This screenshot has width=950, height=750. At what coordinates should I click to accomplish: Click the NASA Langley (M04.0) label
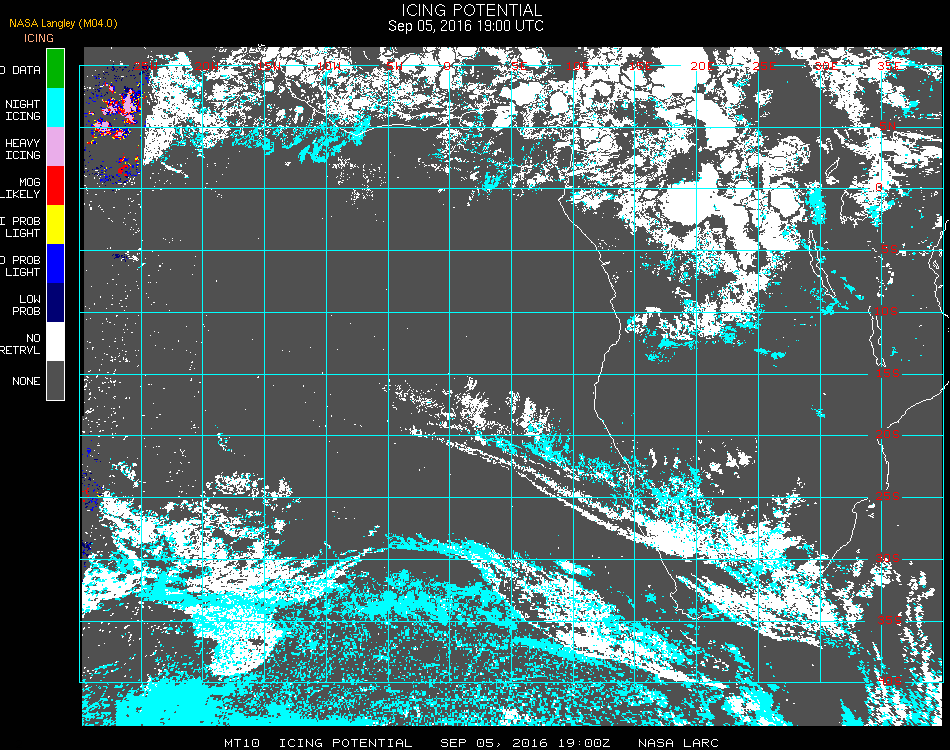tap(63, 23)
